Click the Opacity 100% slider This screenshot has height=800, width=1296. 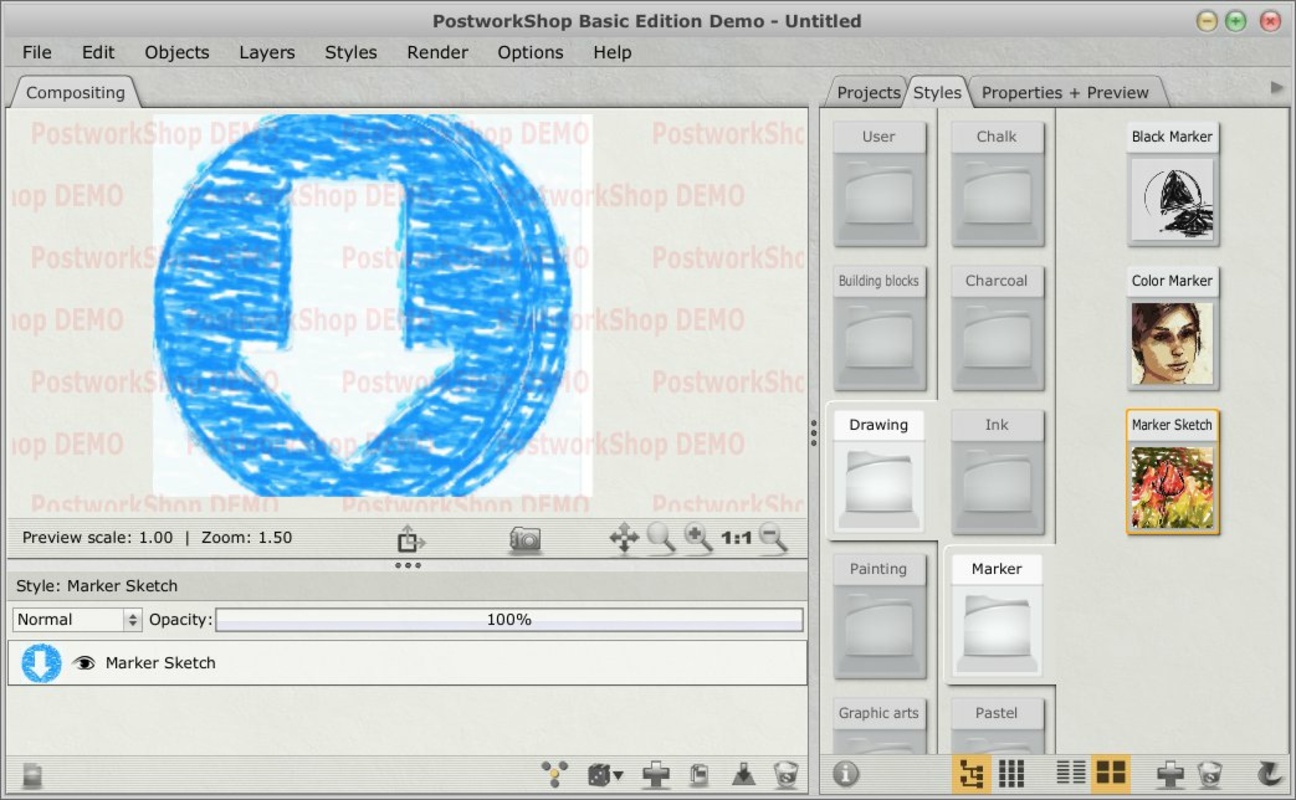coord(509,620)
